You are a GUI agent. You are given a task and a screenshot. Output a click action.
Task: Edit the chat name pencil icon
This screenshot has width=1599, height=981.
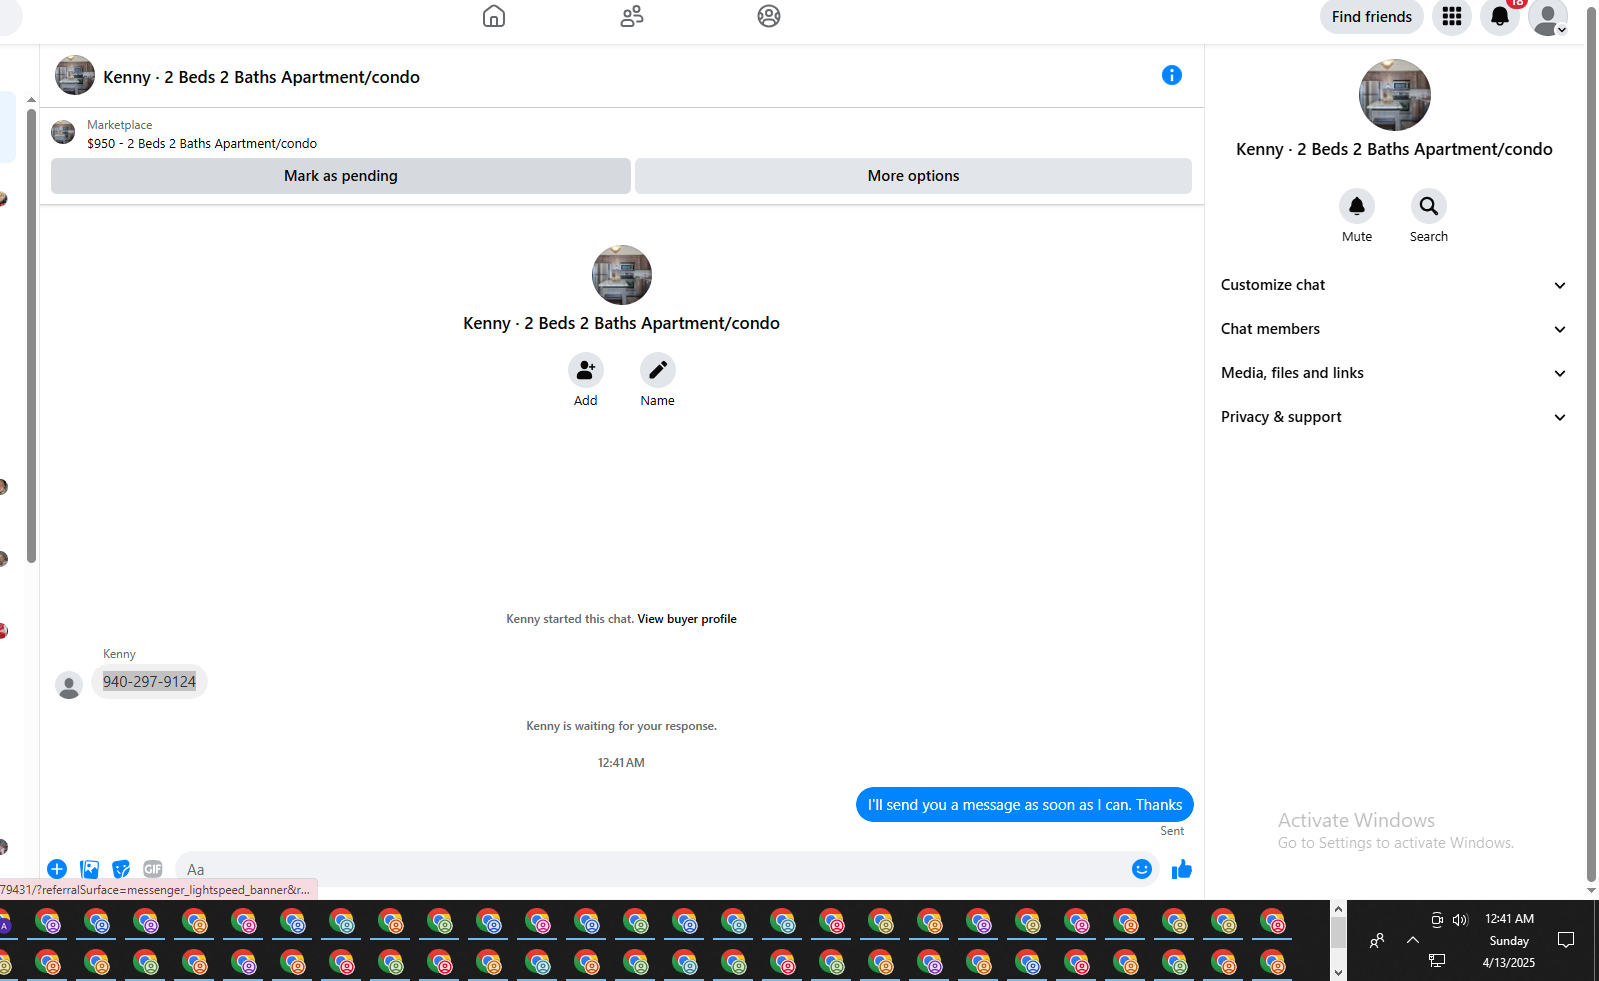point(658,370)
